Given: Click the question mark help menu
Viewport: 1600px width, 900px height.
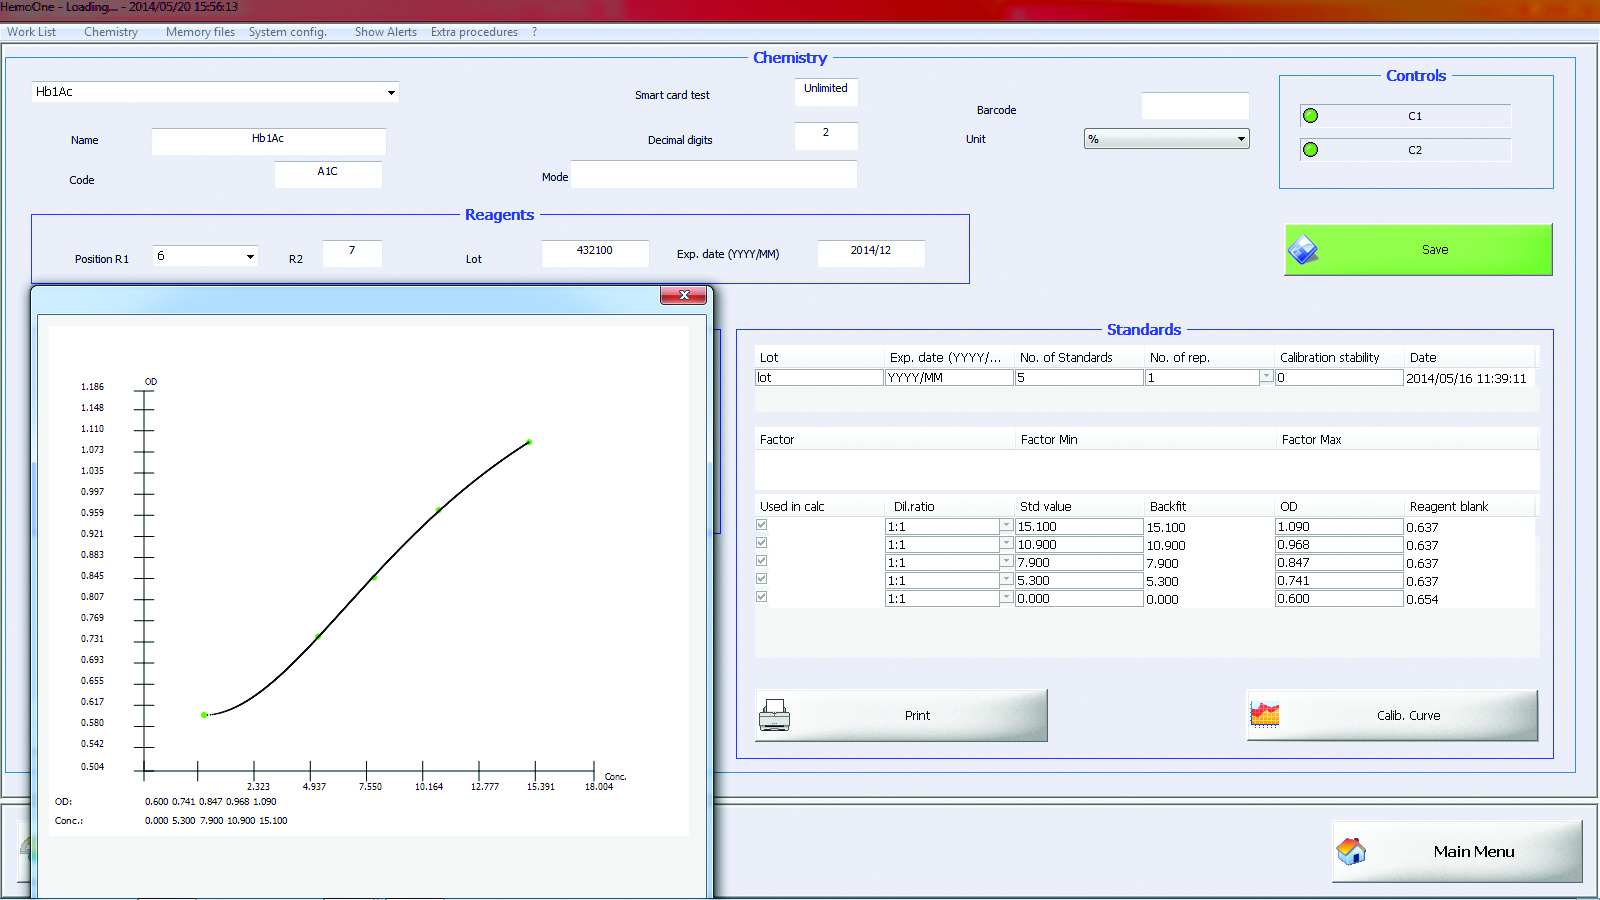Looking at the screenshot, I should [534, 32].
